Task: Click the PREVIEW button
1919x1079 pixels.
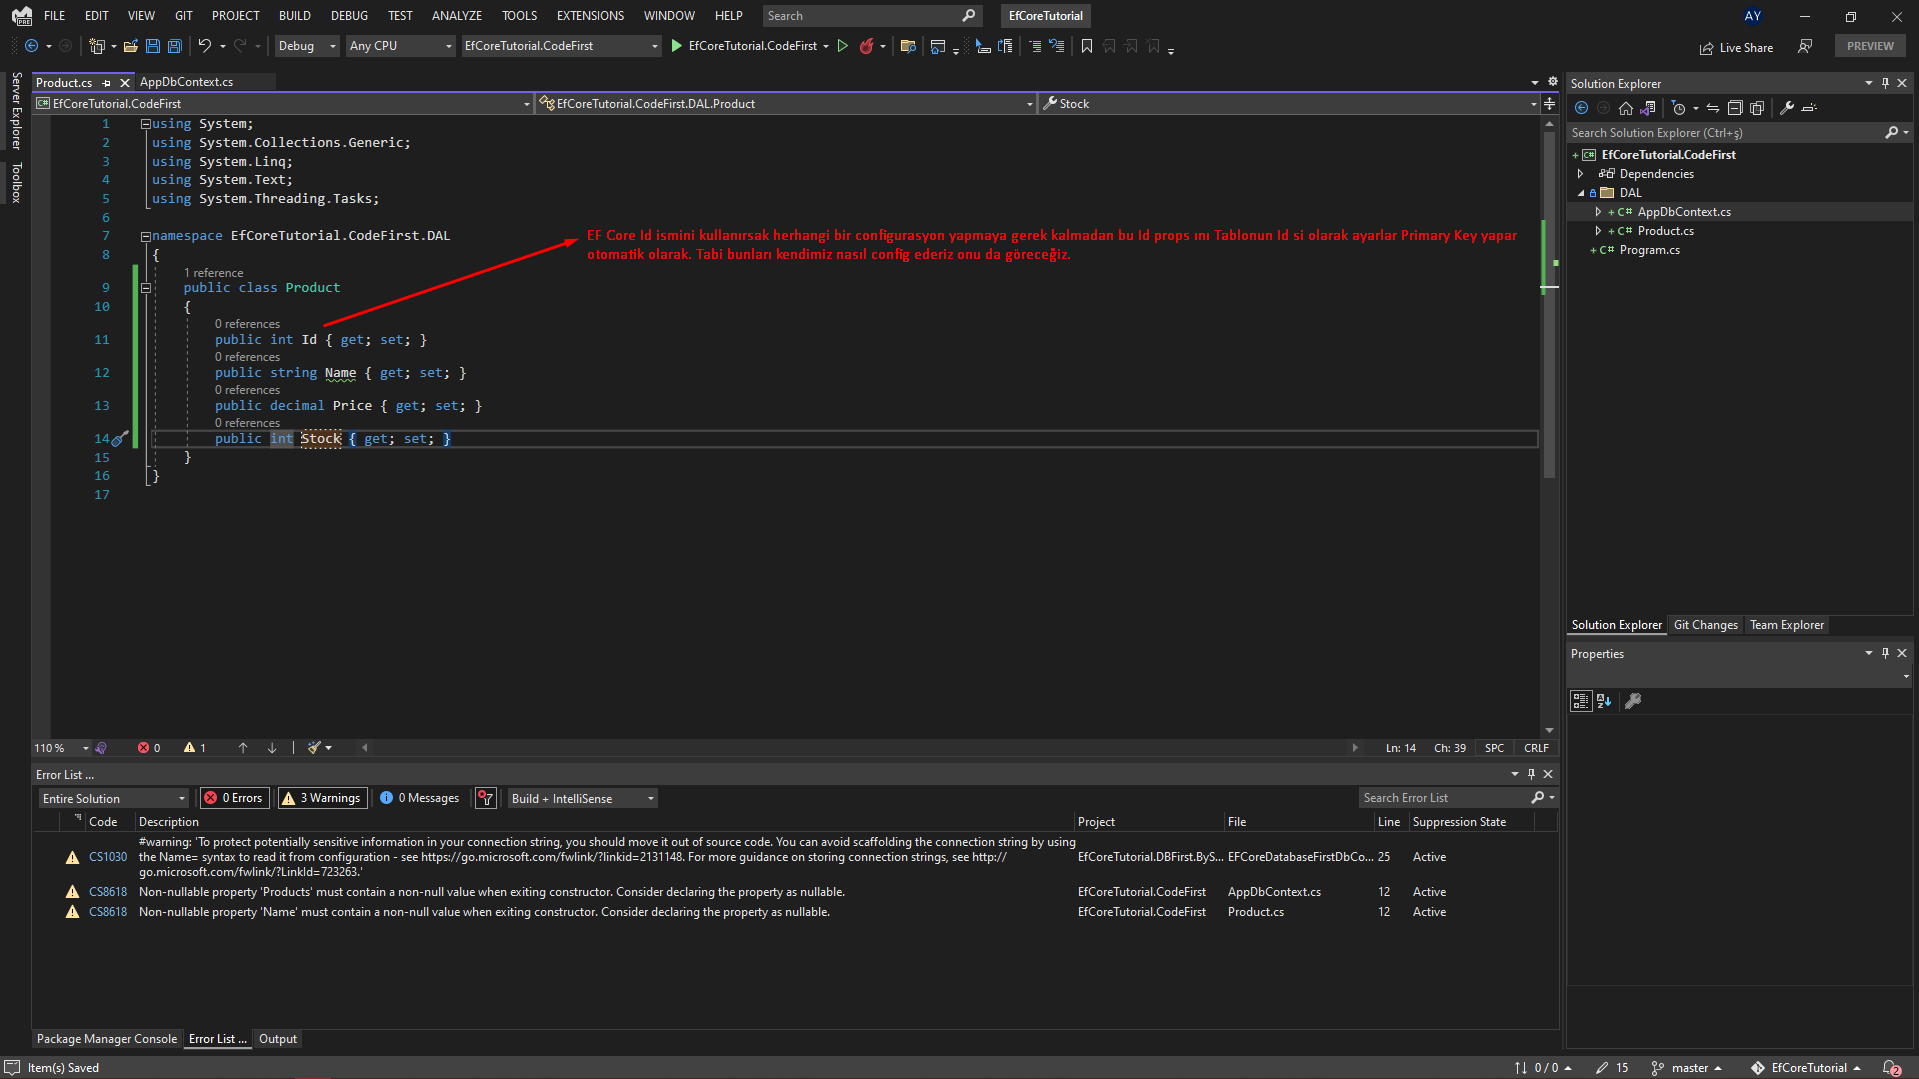Action: coord(1869,45)
